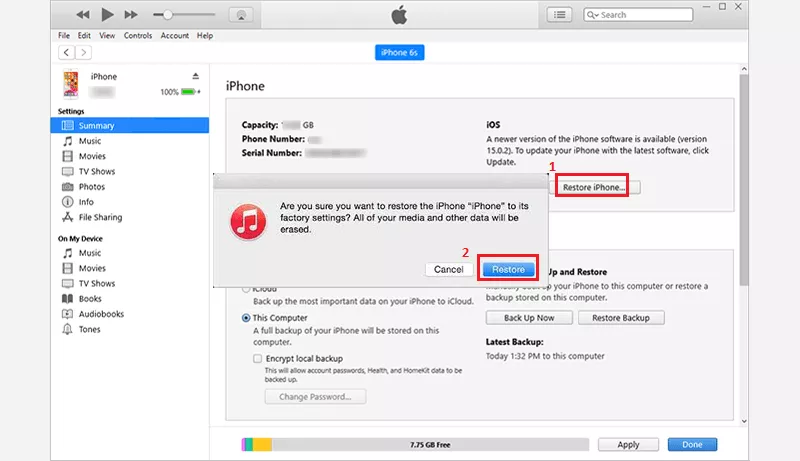Click the Apply button

pos(628,445)
